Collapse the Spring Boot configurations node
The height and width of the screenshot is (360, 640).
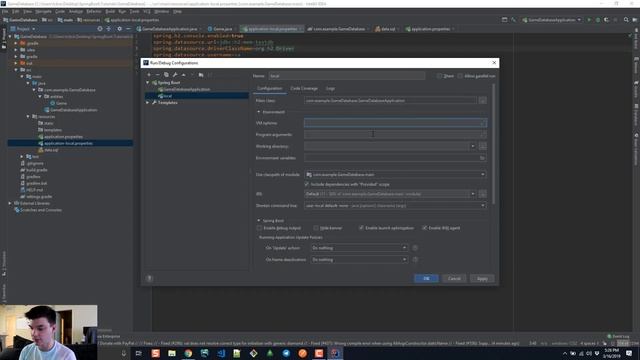click(x=148, y=82)
